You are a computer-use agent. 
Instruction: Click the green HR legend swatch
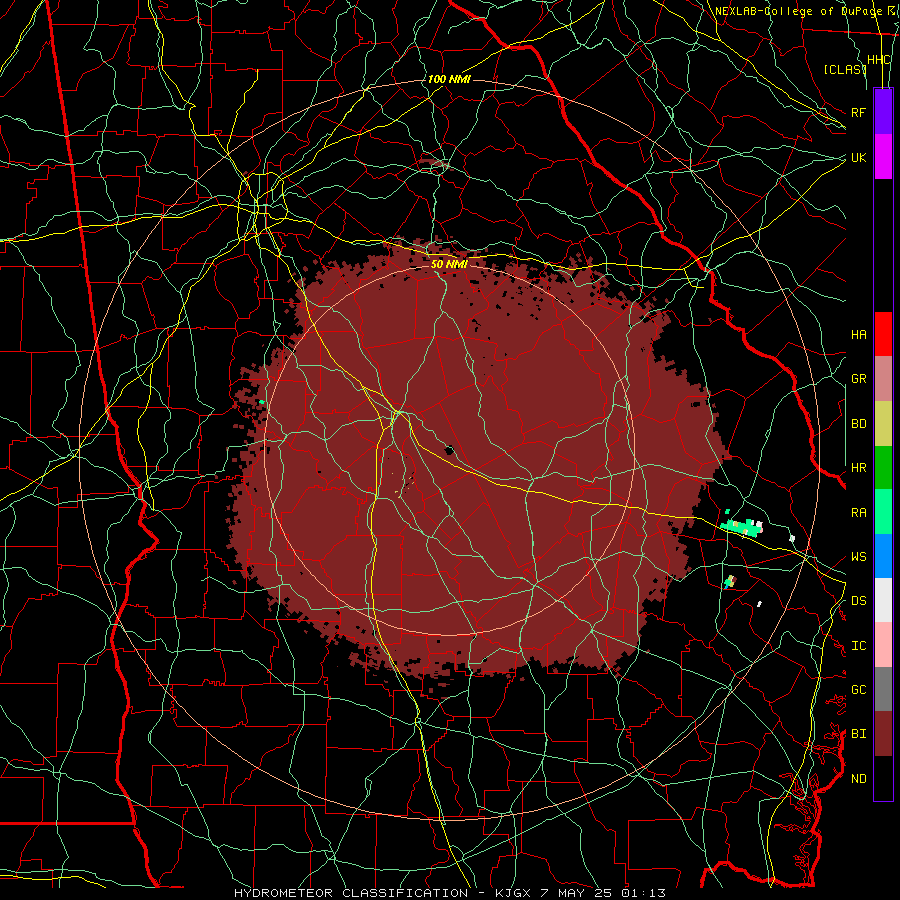pyautogui.click(x=883, y=467)
